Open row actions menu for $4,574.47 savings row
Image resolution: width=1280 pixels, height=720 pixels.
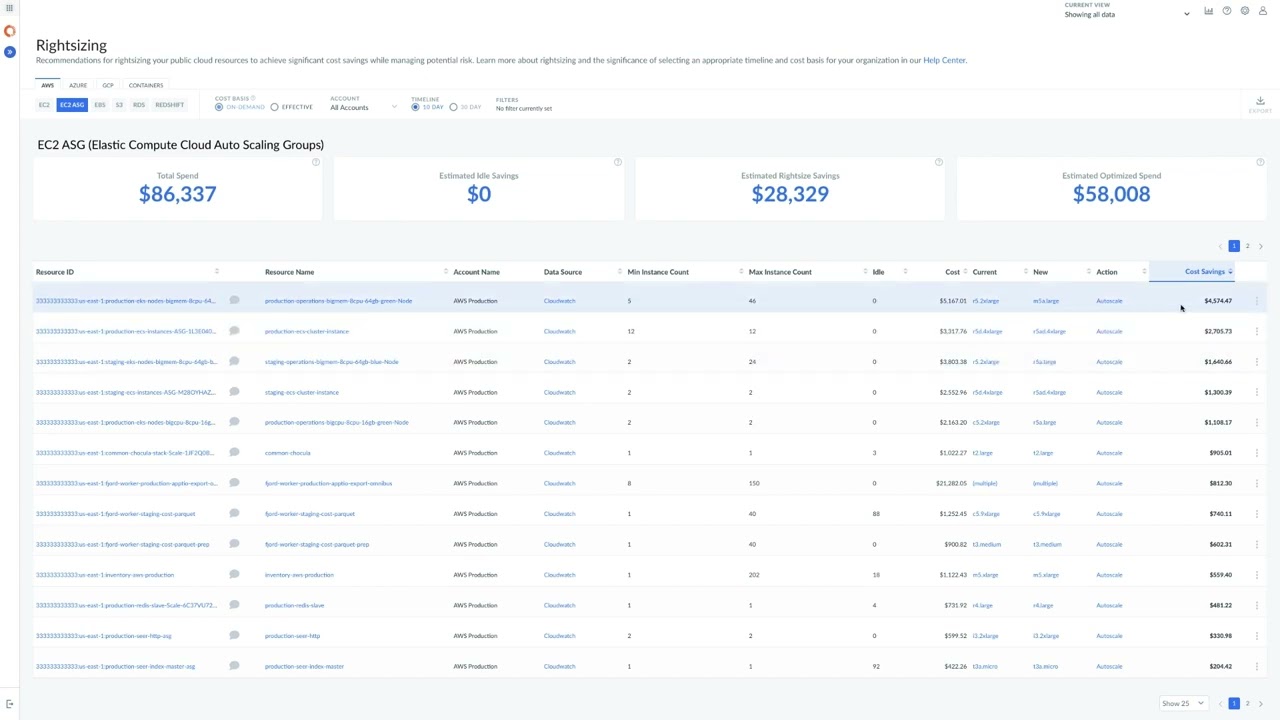1257,301
